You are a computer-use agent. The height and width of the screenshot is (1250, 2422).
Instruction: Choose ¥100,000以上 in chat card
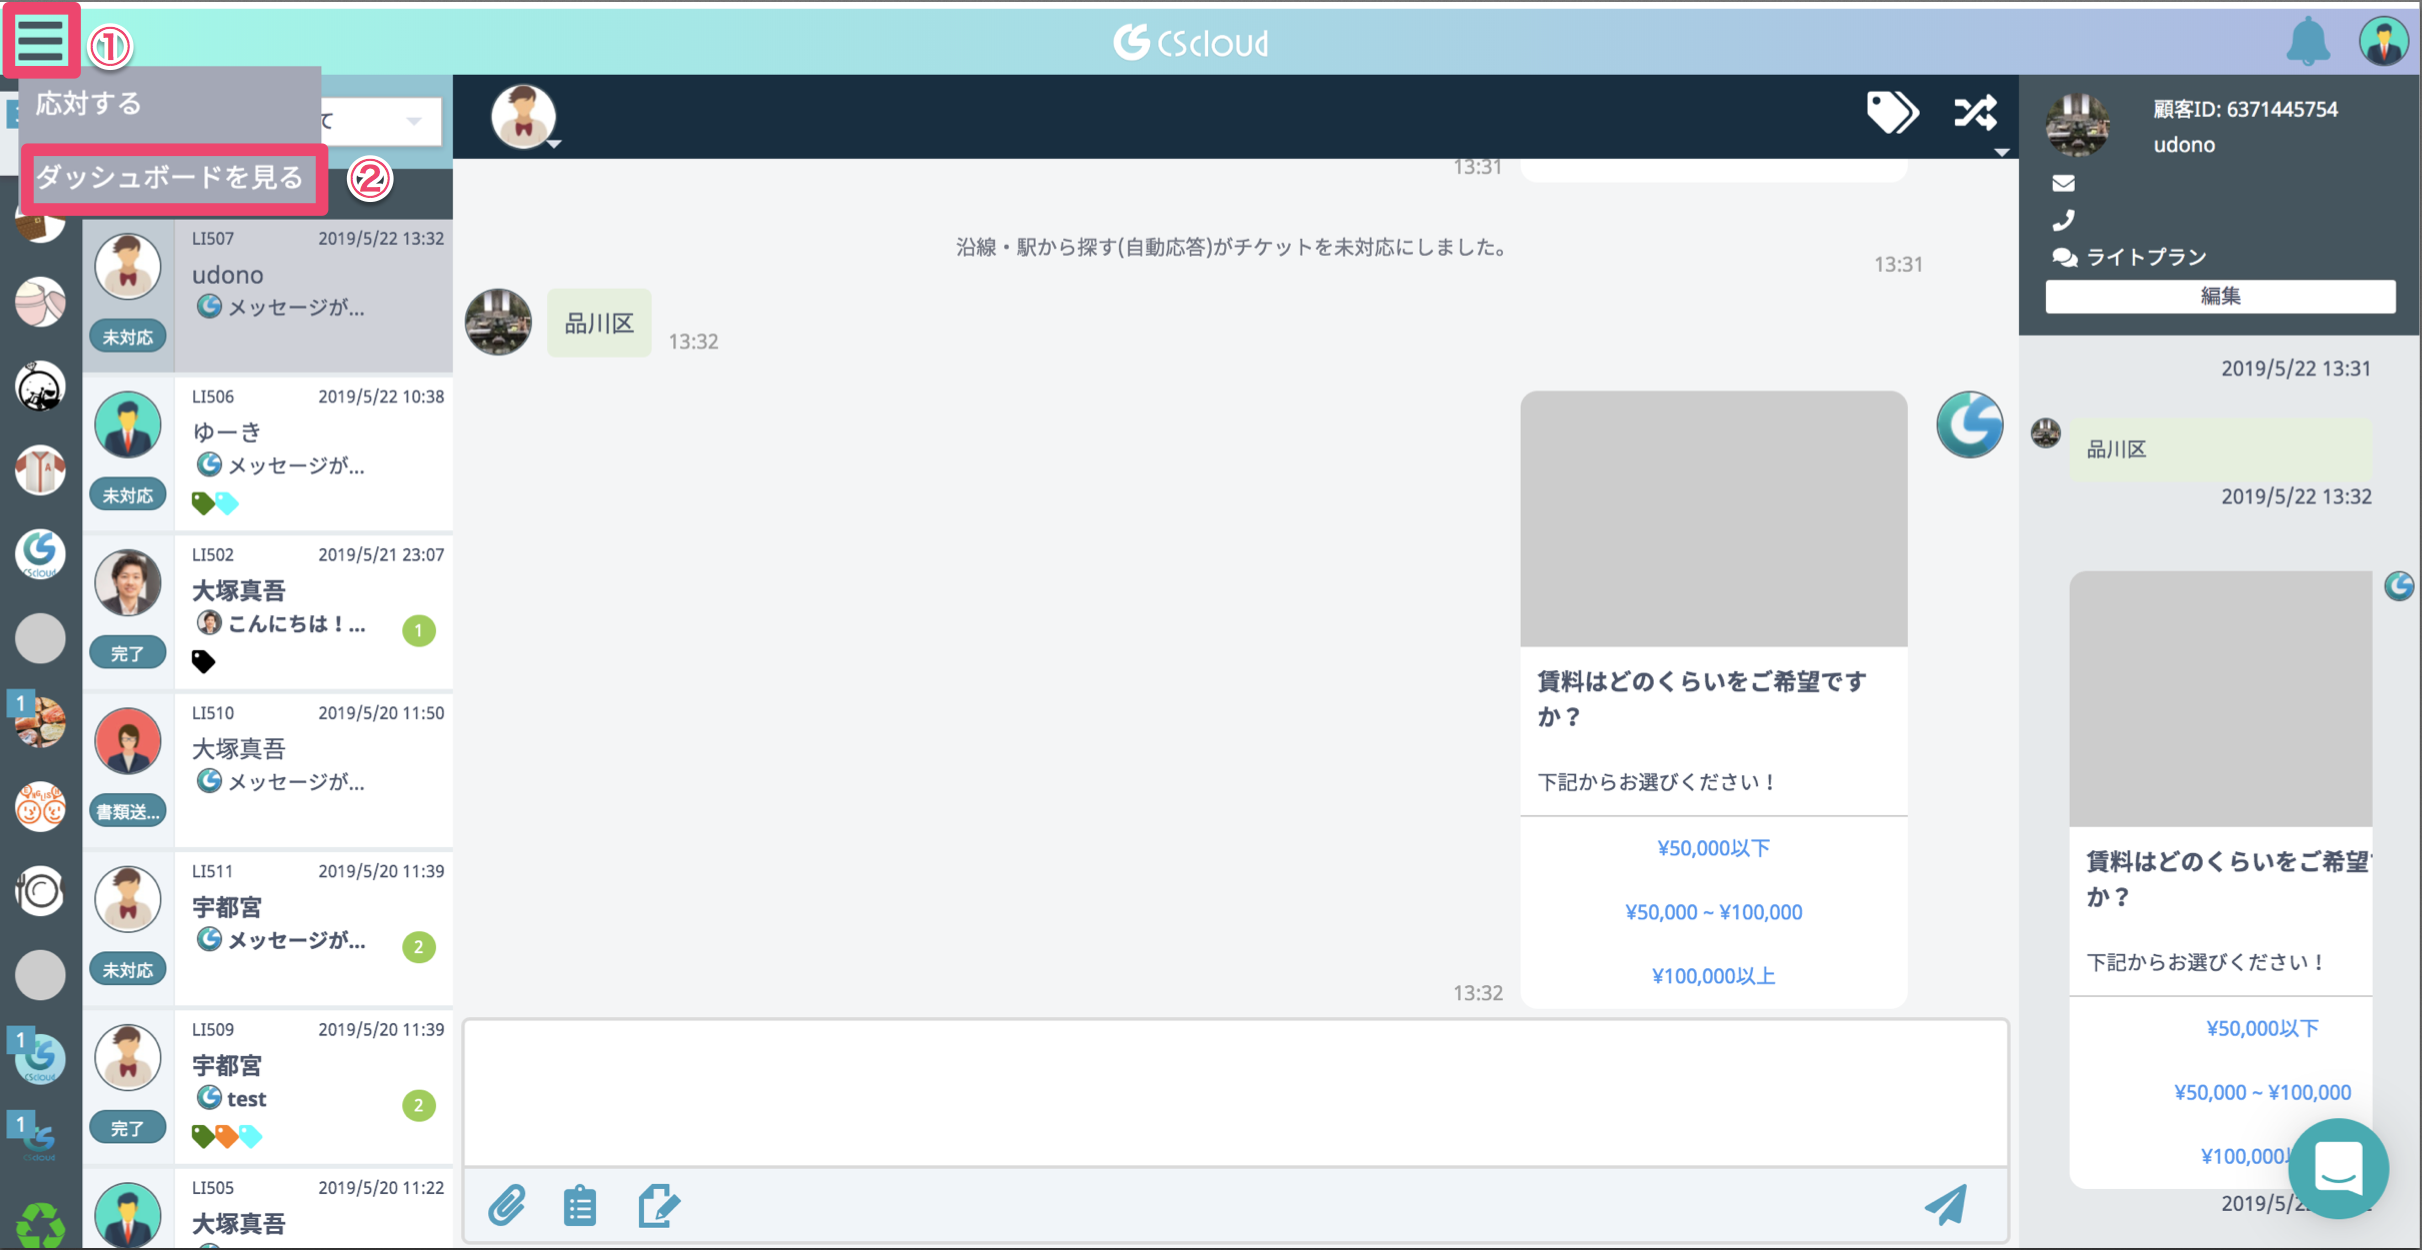1713,976
